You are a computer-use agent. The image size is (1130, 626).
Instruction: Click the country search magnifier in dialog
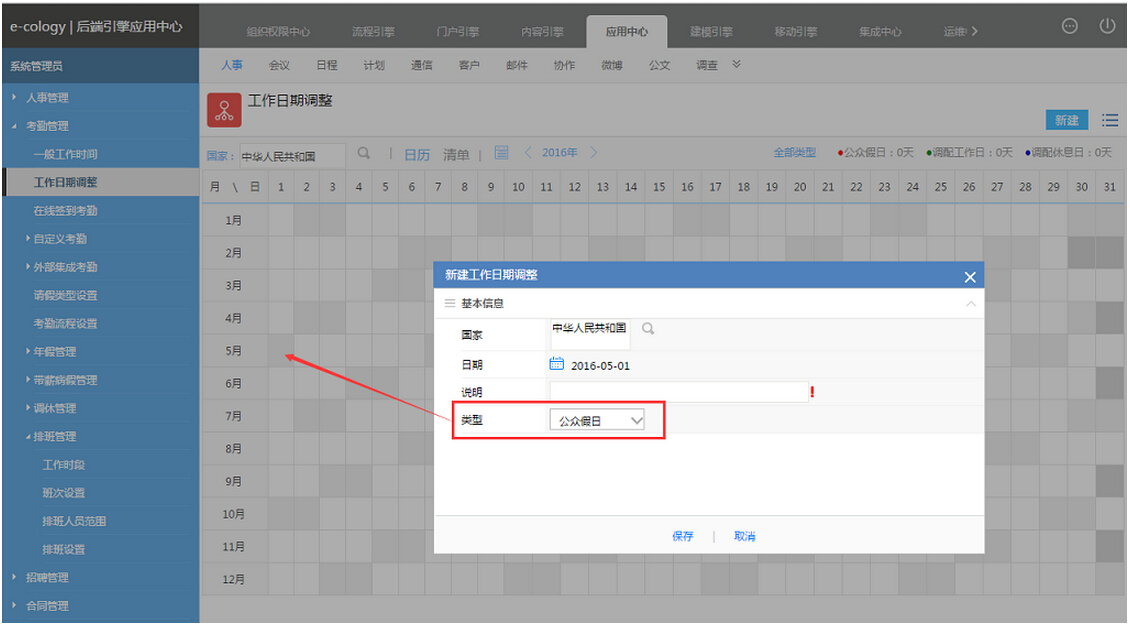(648, 328)
